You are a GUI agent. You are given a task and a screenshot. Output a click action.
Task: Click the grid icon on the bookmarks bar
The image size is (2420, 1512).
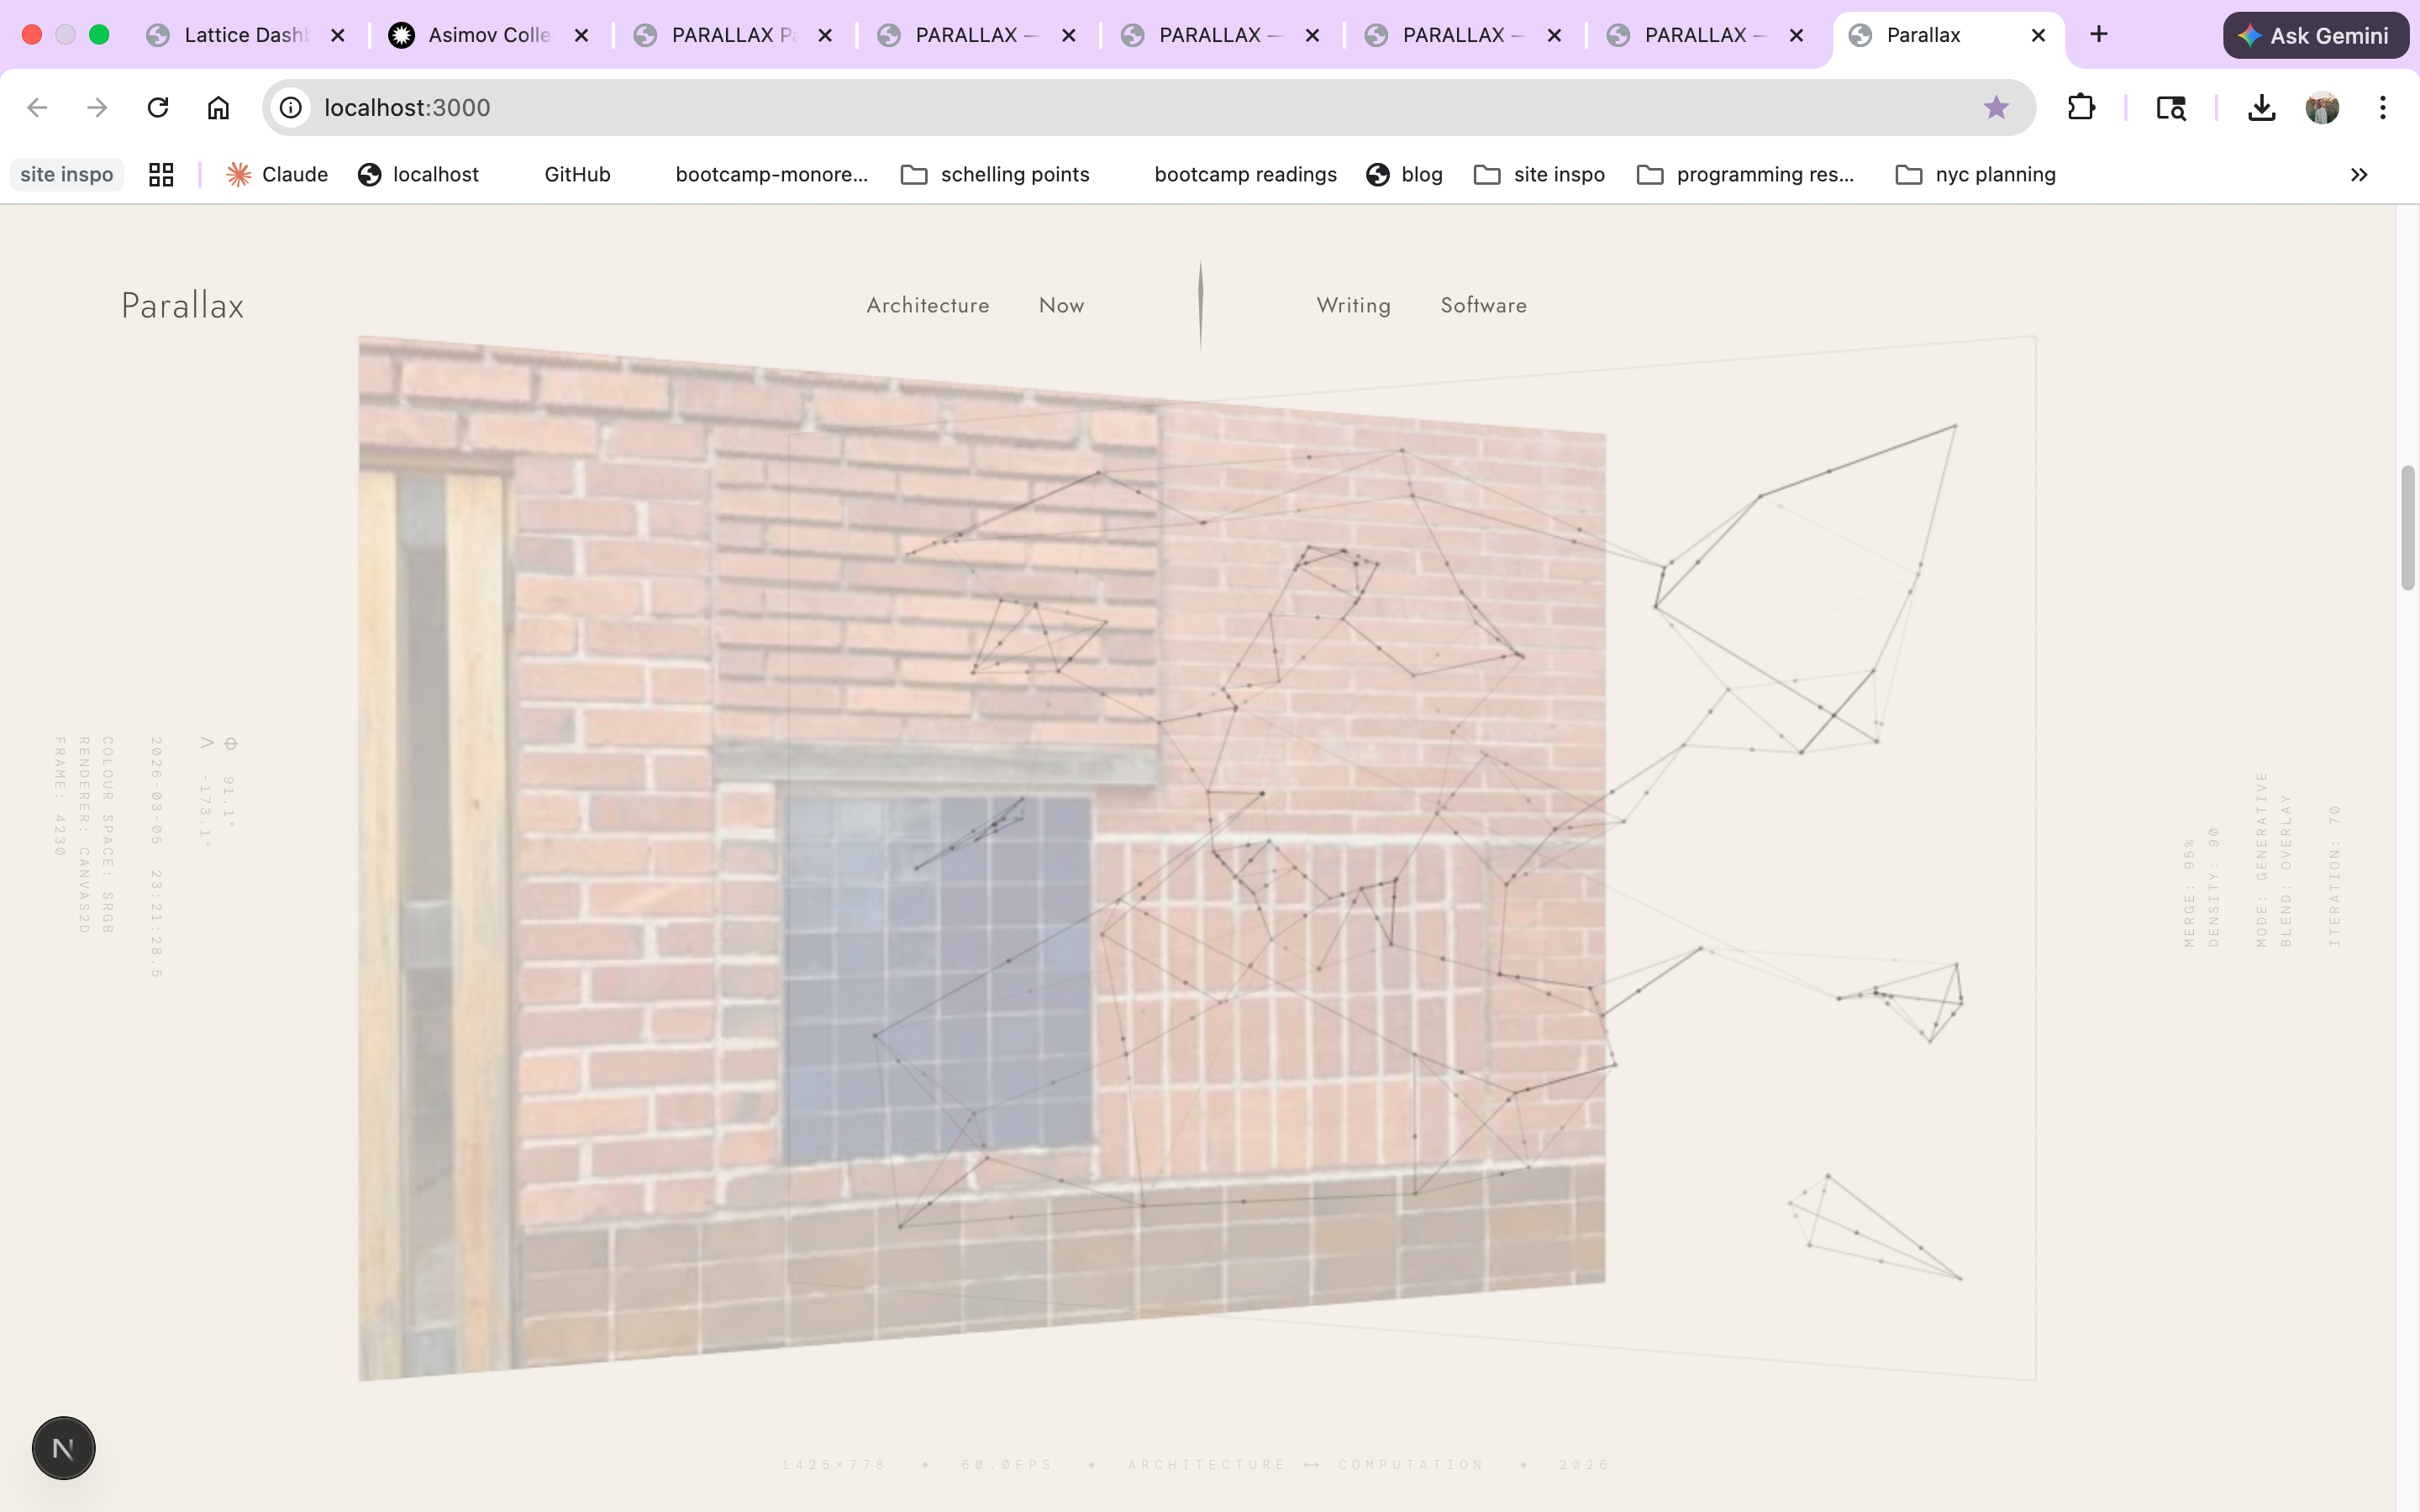click(160, 174)
